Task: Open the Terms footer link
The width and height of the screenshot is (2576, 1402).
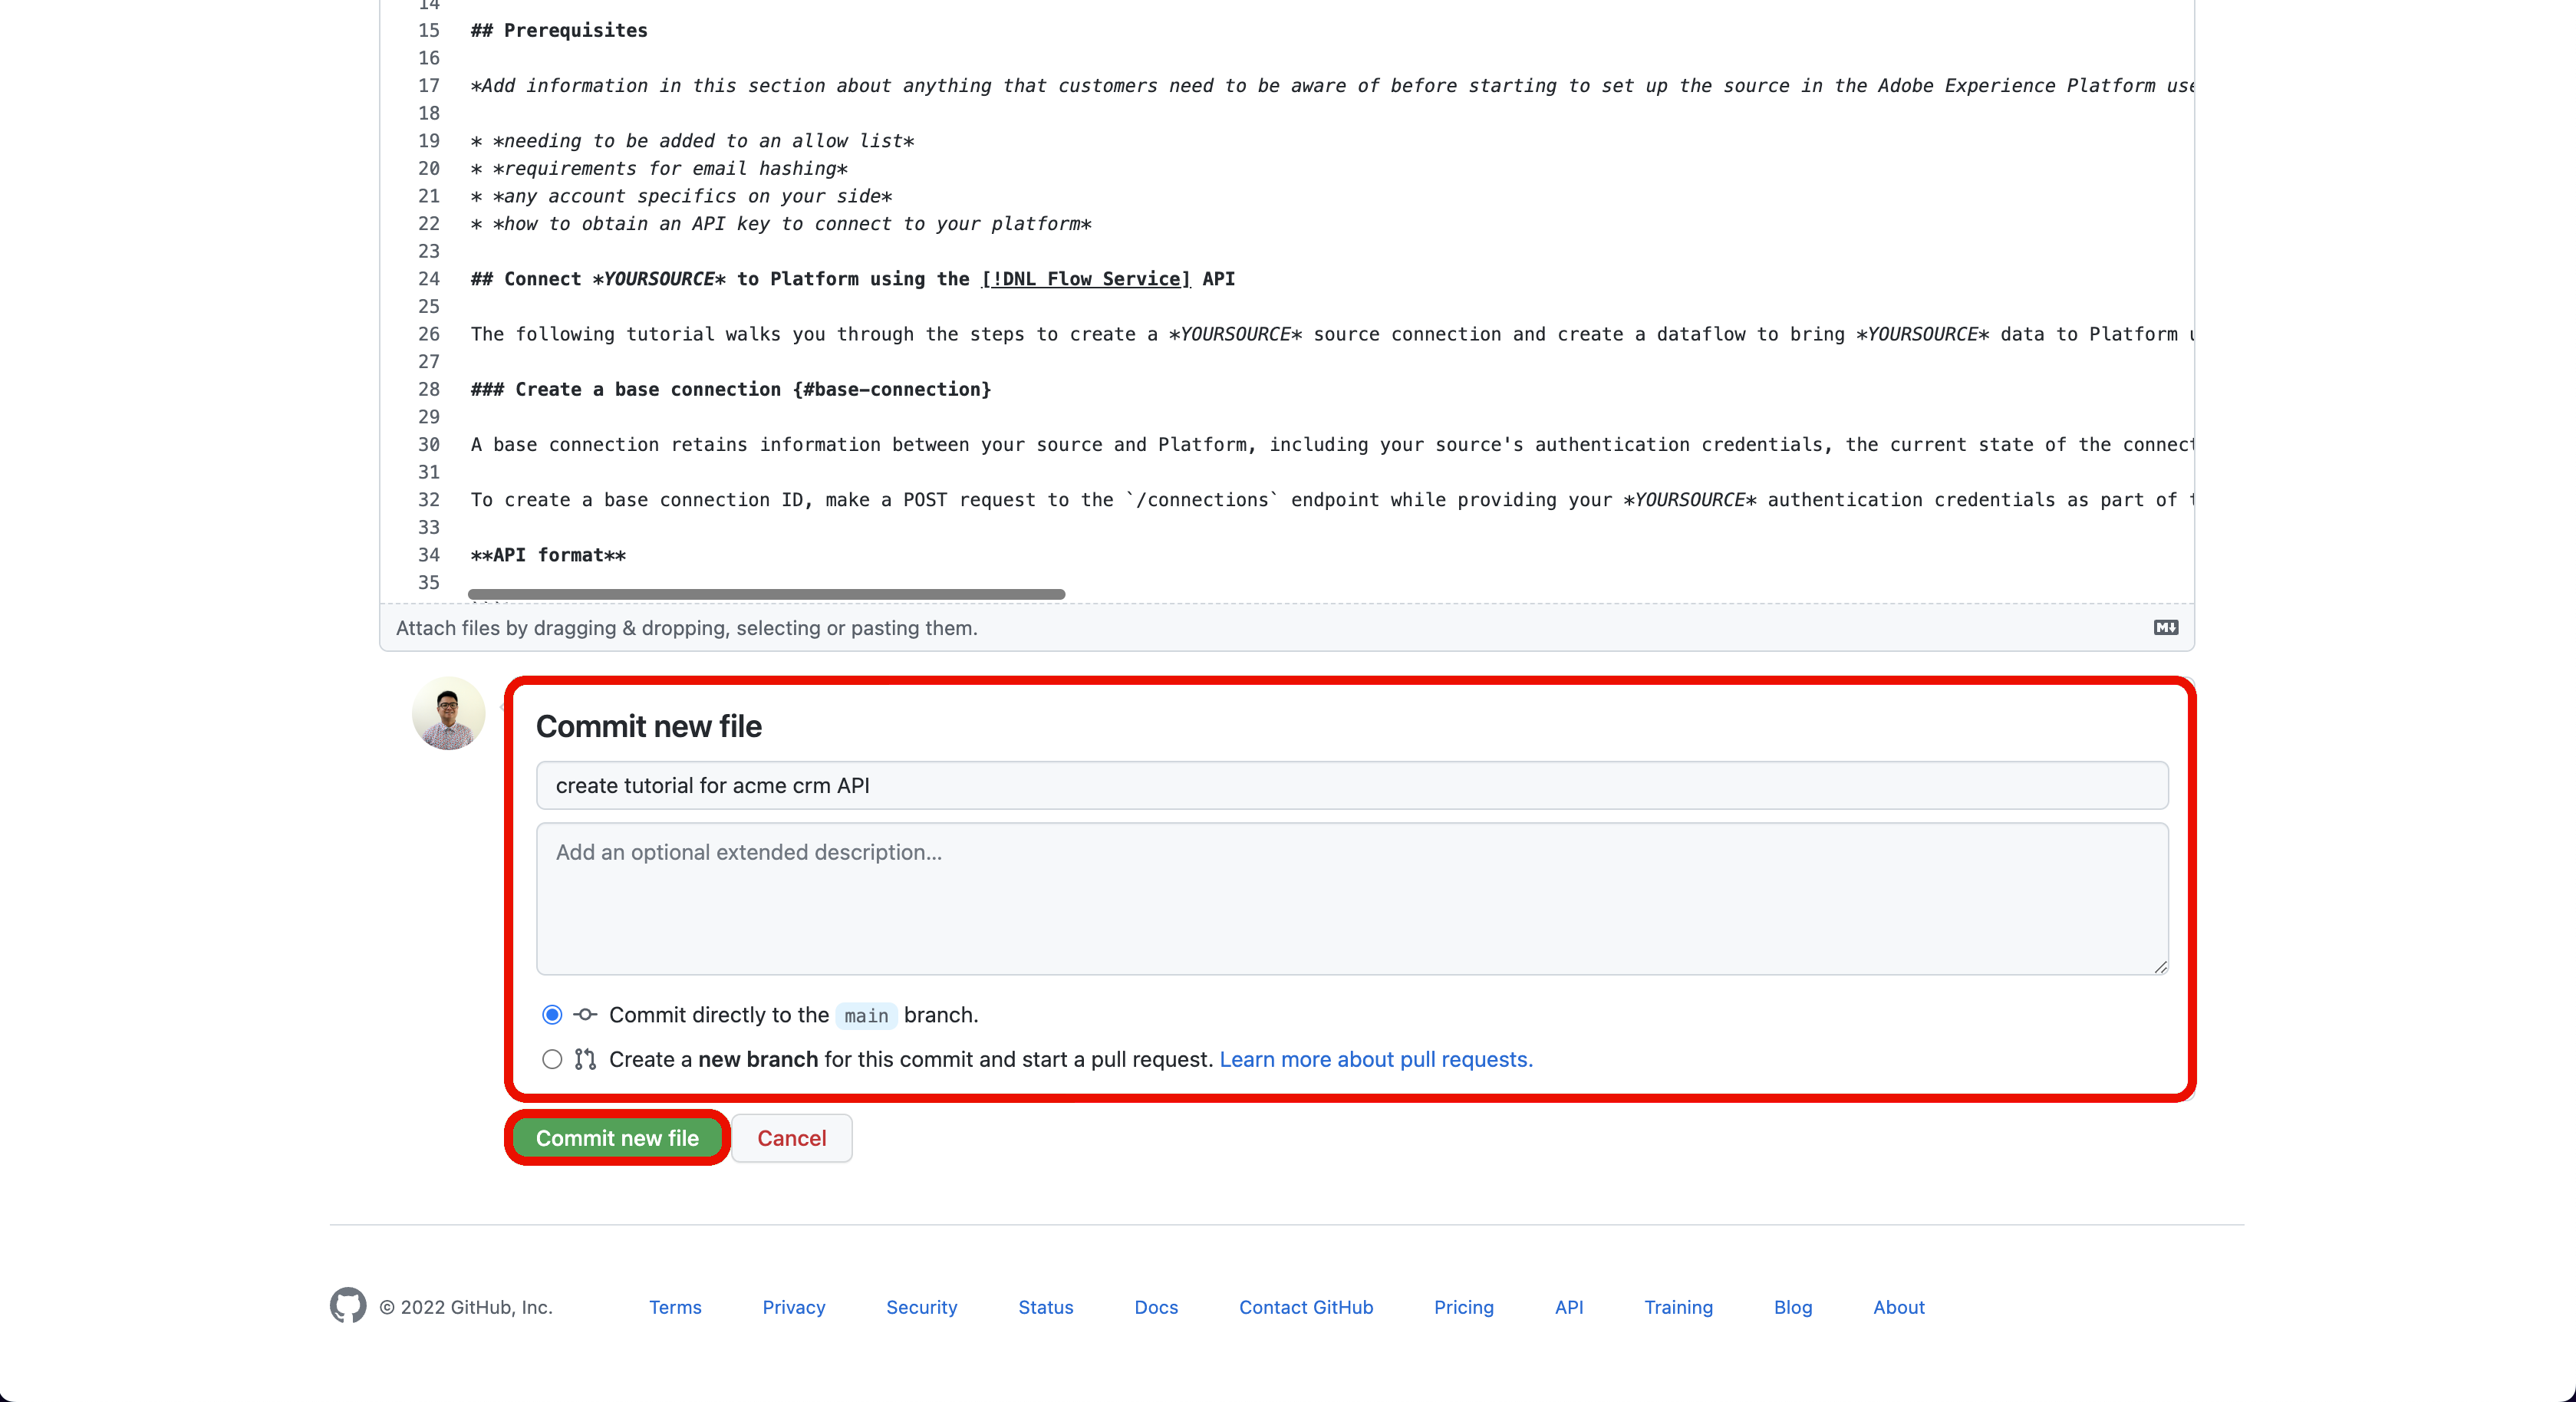Action: [x=675, y=1307]
